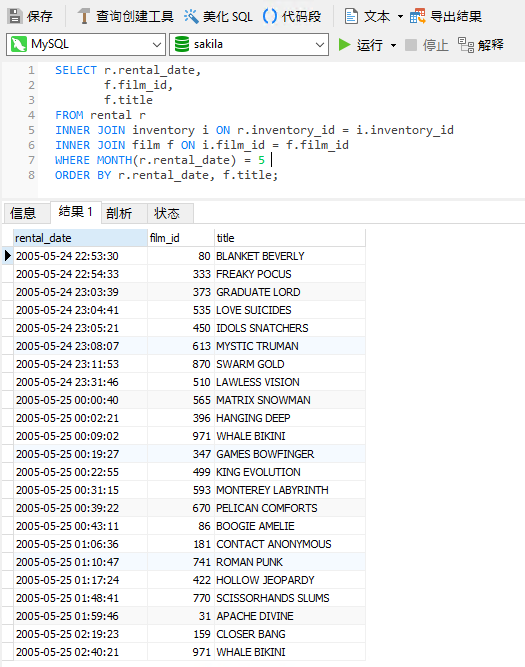Click the Stop (停止) button

[427, 45]
